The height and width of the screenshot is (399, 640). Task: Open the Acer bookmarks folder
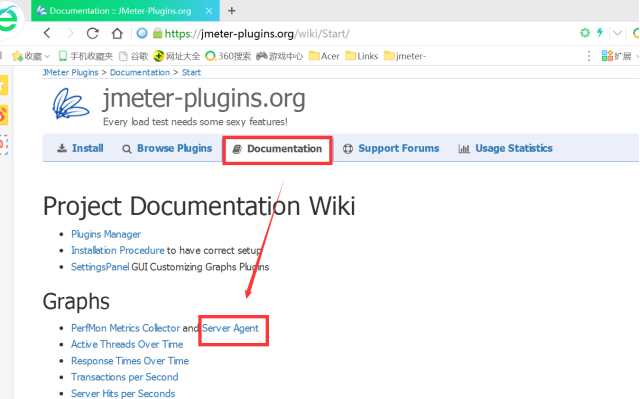click(x=324, y=56)
